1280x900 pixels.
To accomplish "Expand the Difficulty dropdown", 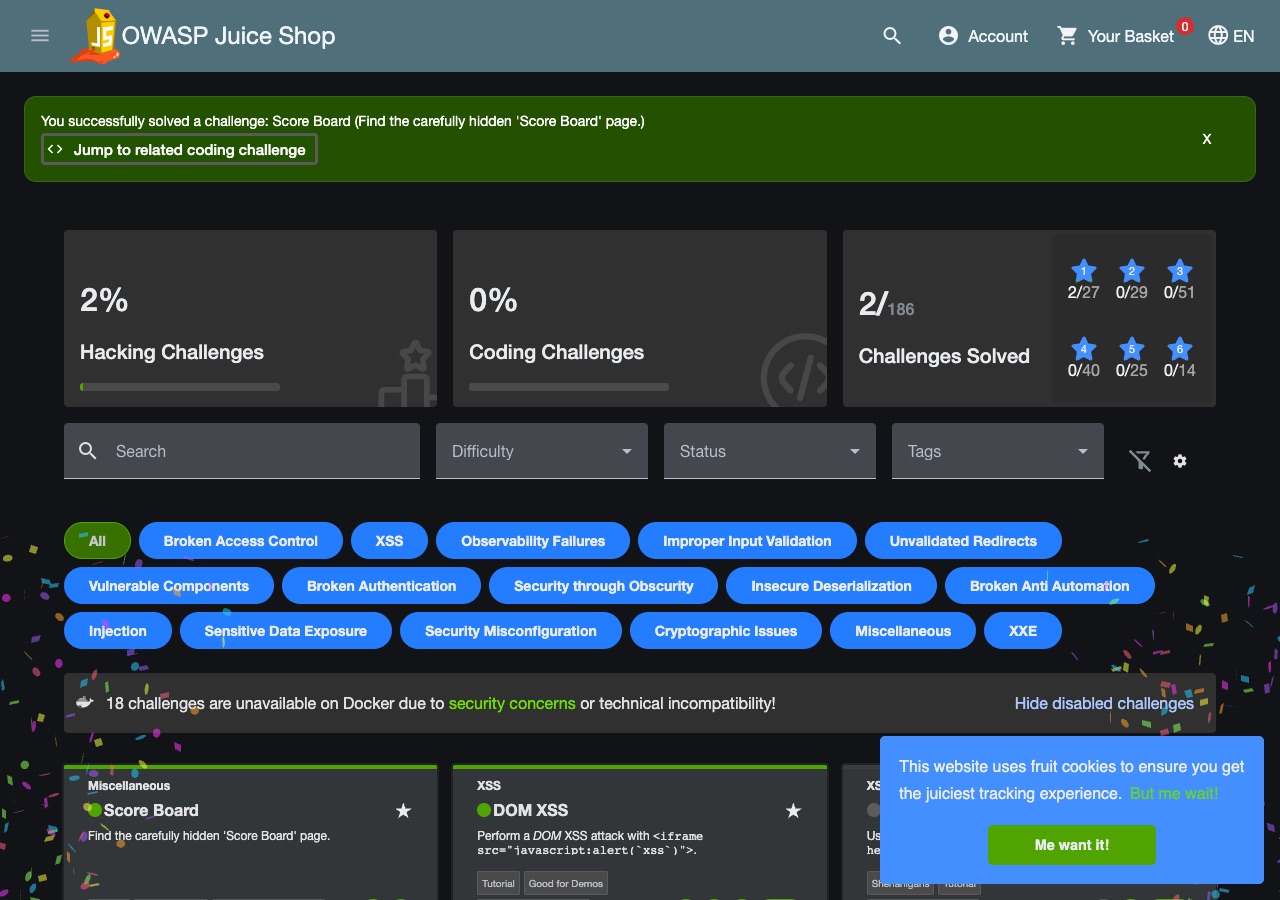I will point(542,451).
